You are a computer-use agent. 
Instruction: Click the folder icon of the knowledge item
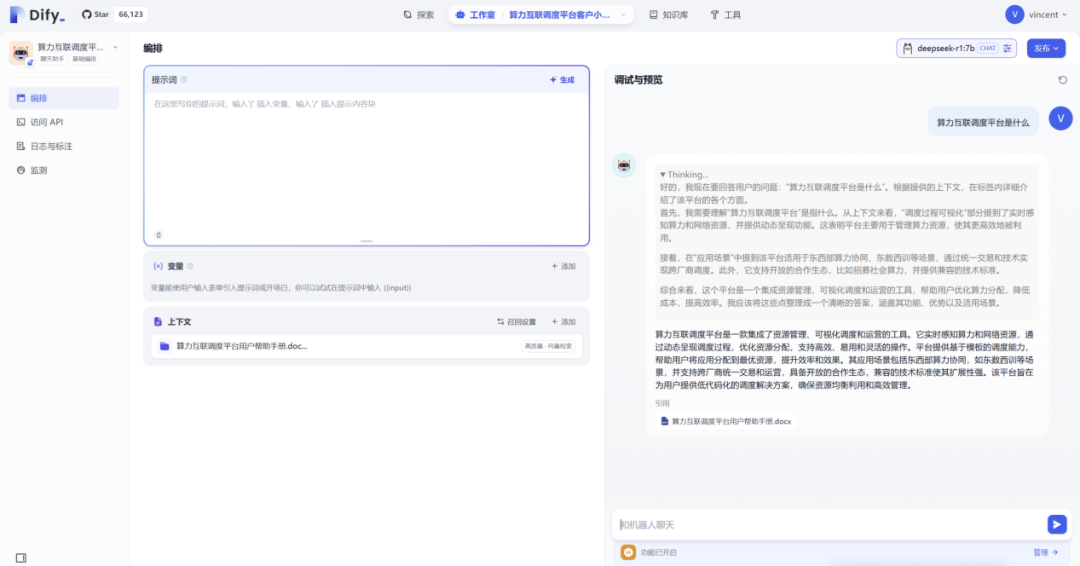coord(165,346)
